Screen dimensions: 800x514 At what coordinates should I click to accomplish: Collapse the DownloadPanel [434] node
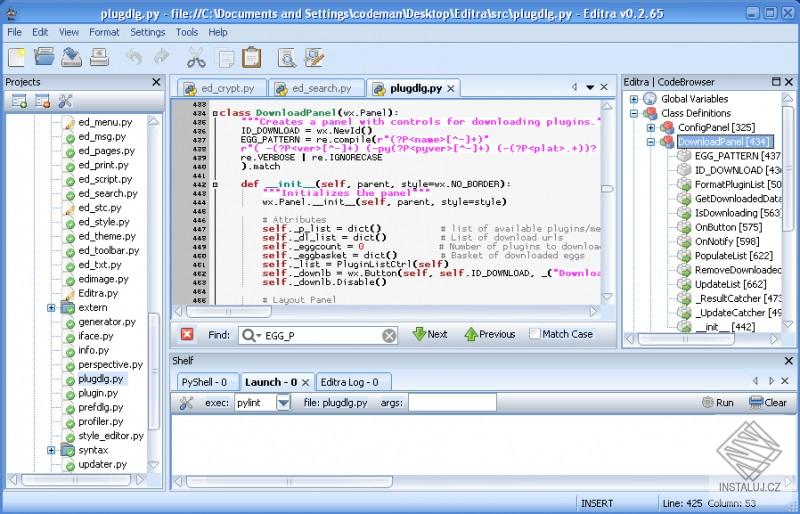click(x=651, y=142)
